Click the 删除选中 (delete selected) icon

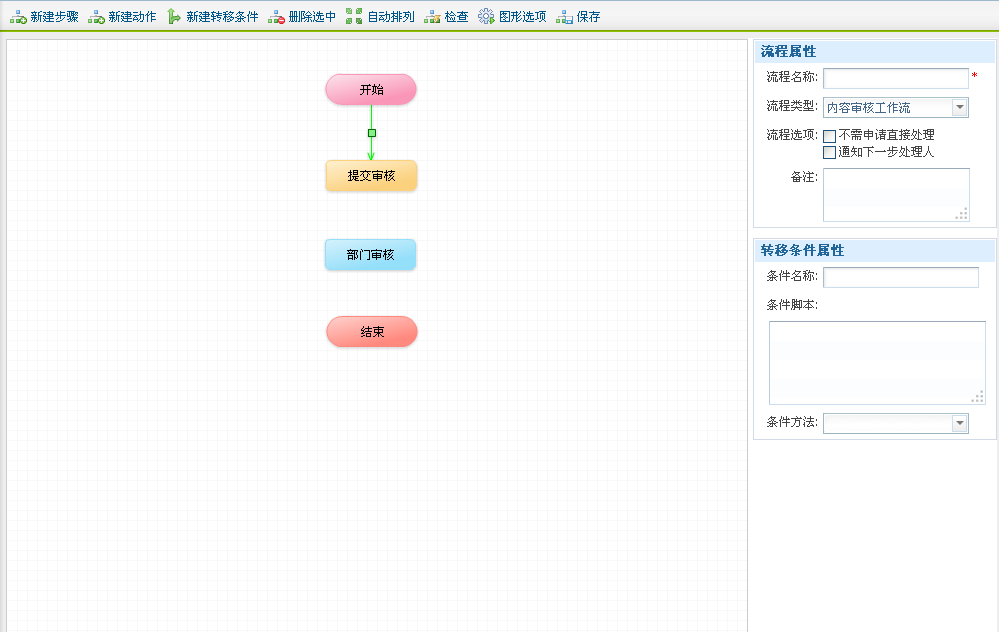point(276,17)
